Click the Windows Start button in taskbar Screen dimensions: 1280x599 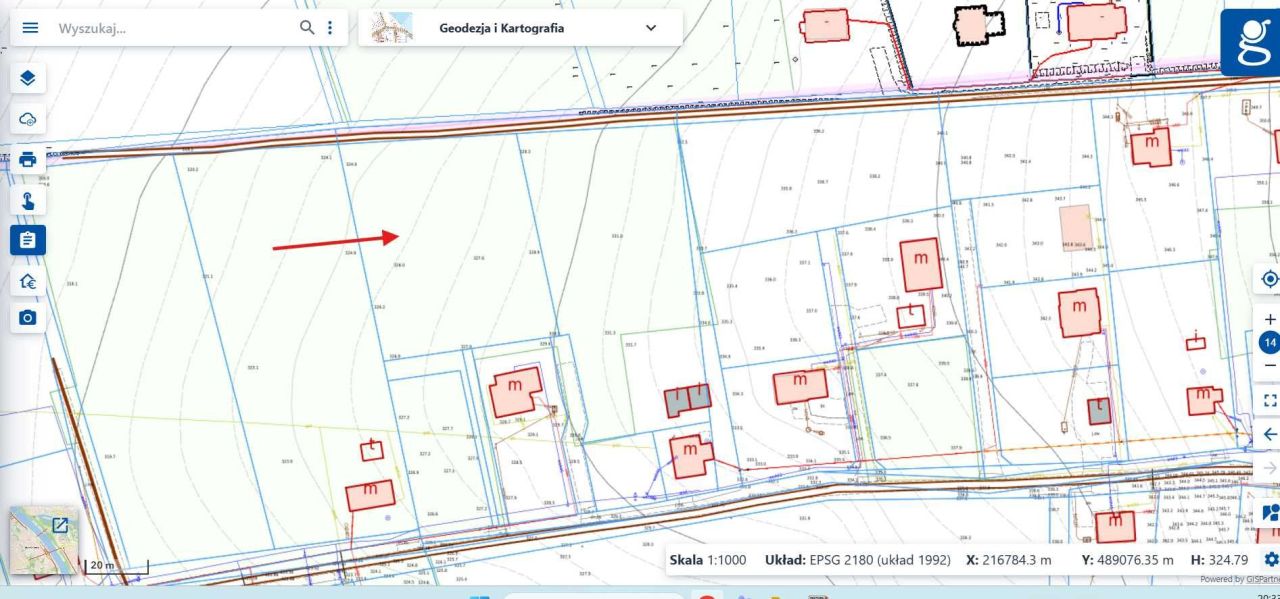coord(480,596)
